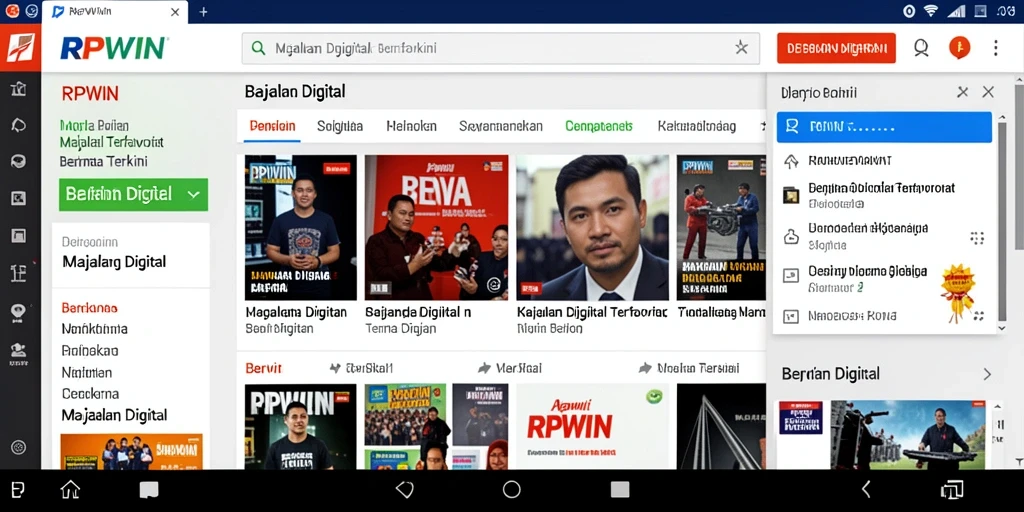The width and height of the screenshot is (1024, 512).
Task: Select the last panel item with box icon
Action: [884, 316]
